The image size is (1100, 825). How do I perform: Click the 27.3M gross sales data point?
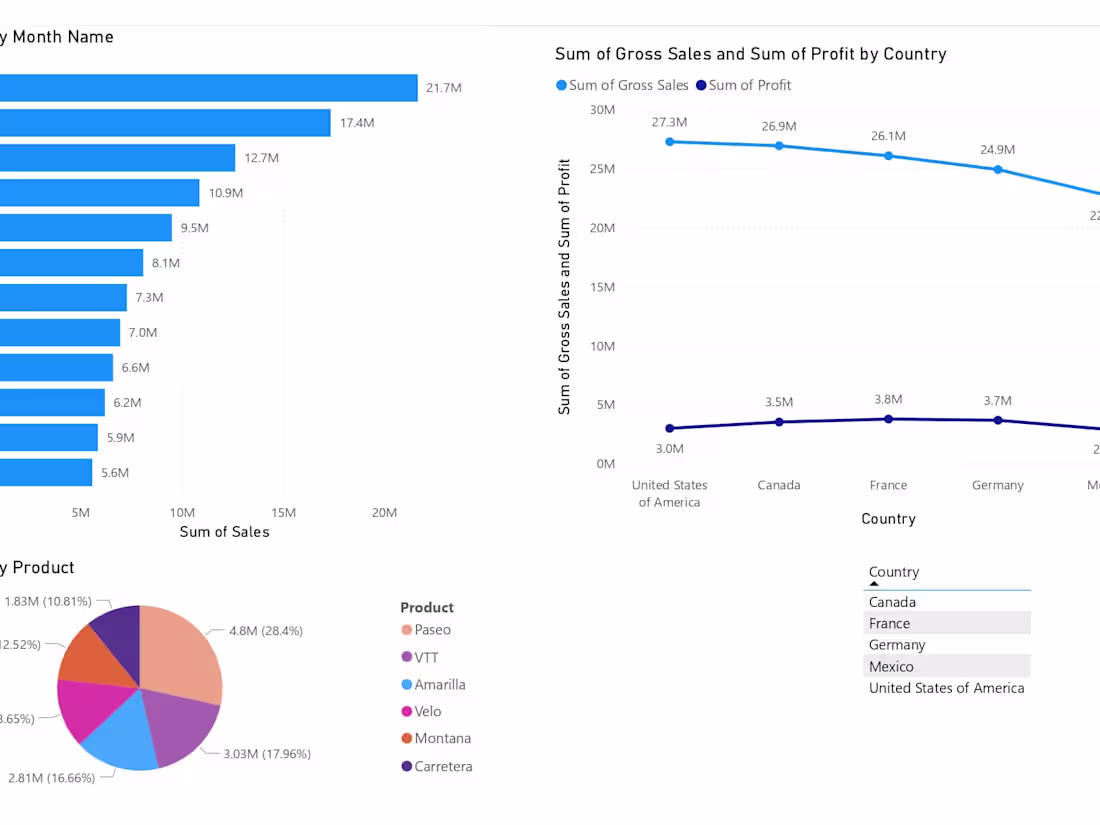(670, 142)
